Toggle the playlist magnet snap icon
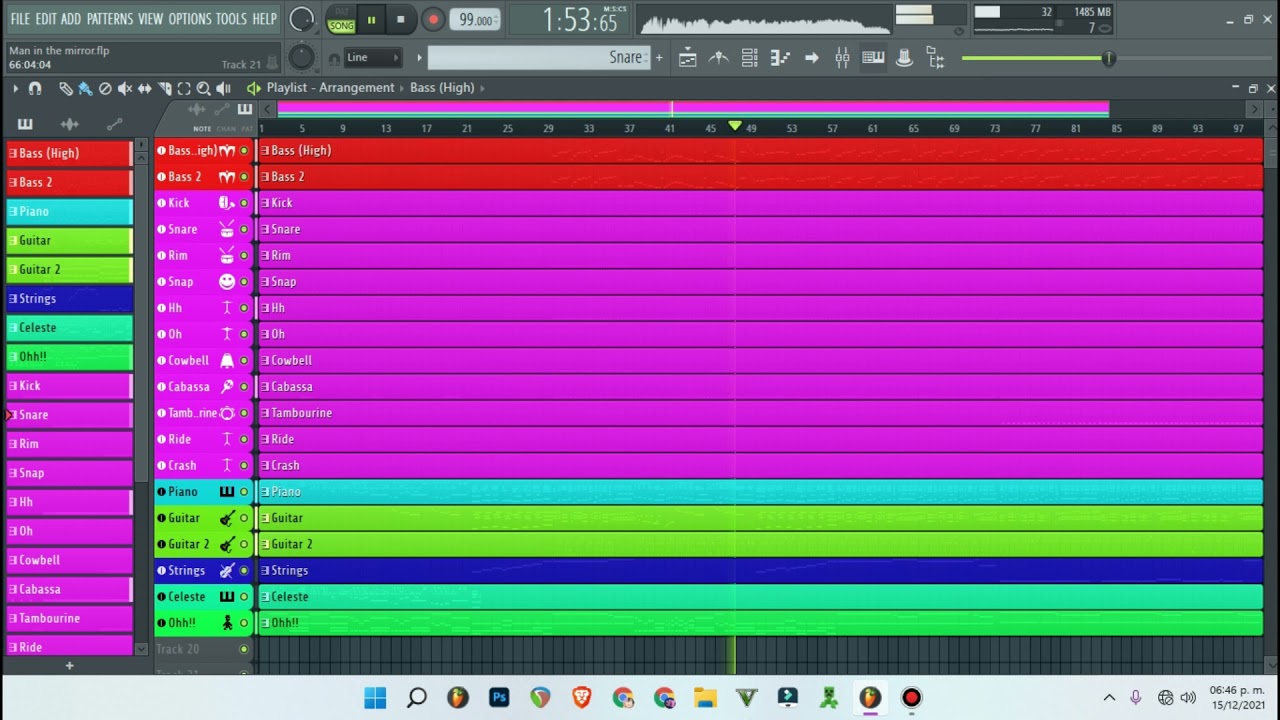1280x720 pixels. coord(35,89)
